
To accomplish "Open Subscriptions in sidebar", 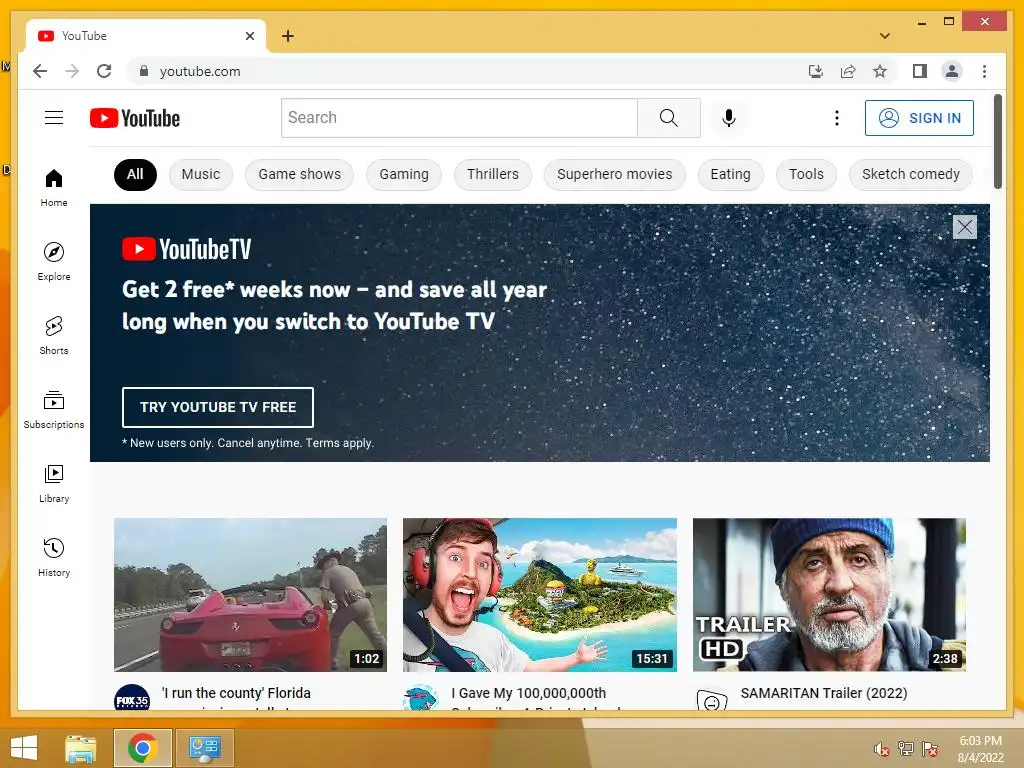I will (54, 409).
